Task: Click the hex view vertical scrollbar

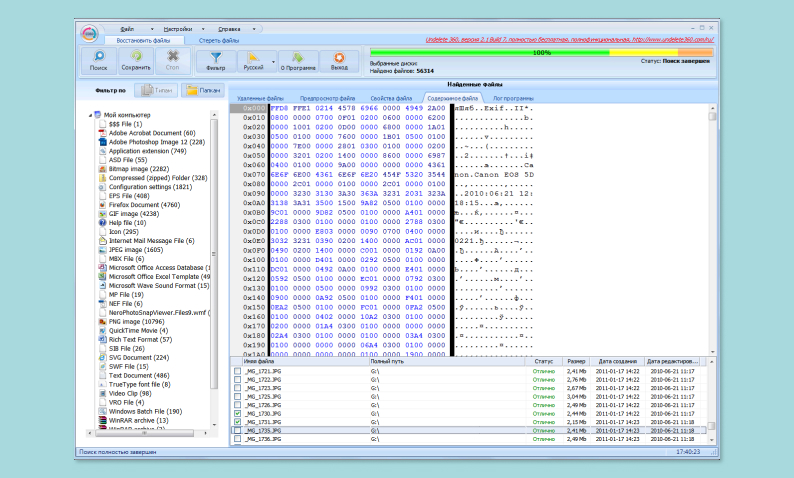Action: pyautogui.click(x=712, y=230)
